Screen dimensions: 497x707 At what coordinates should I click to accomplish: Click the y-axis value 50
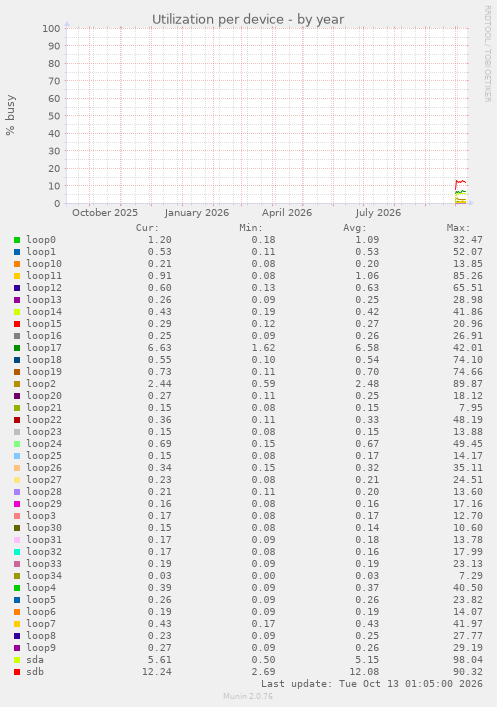point(54,116)
